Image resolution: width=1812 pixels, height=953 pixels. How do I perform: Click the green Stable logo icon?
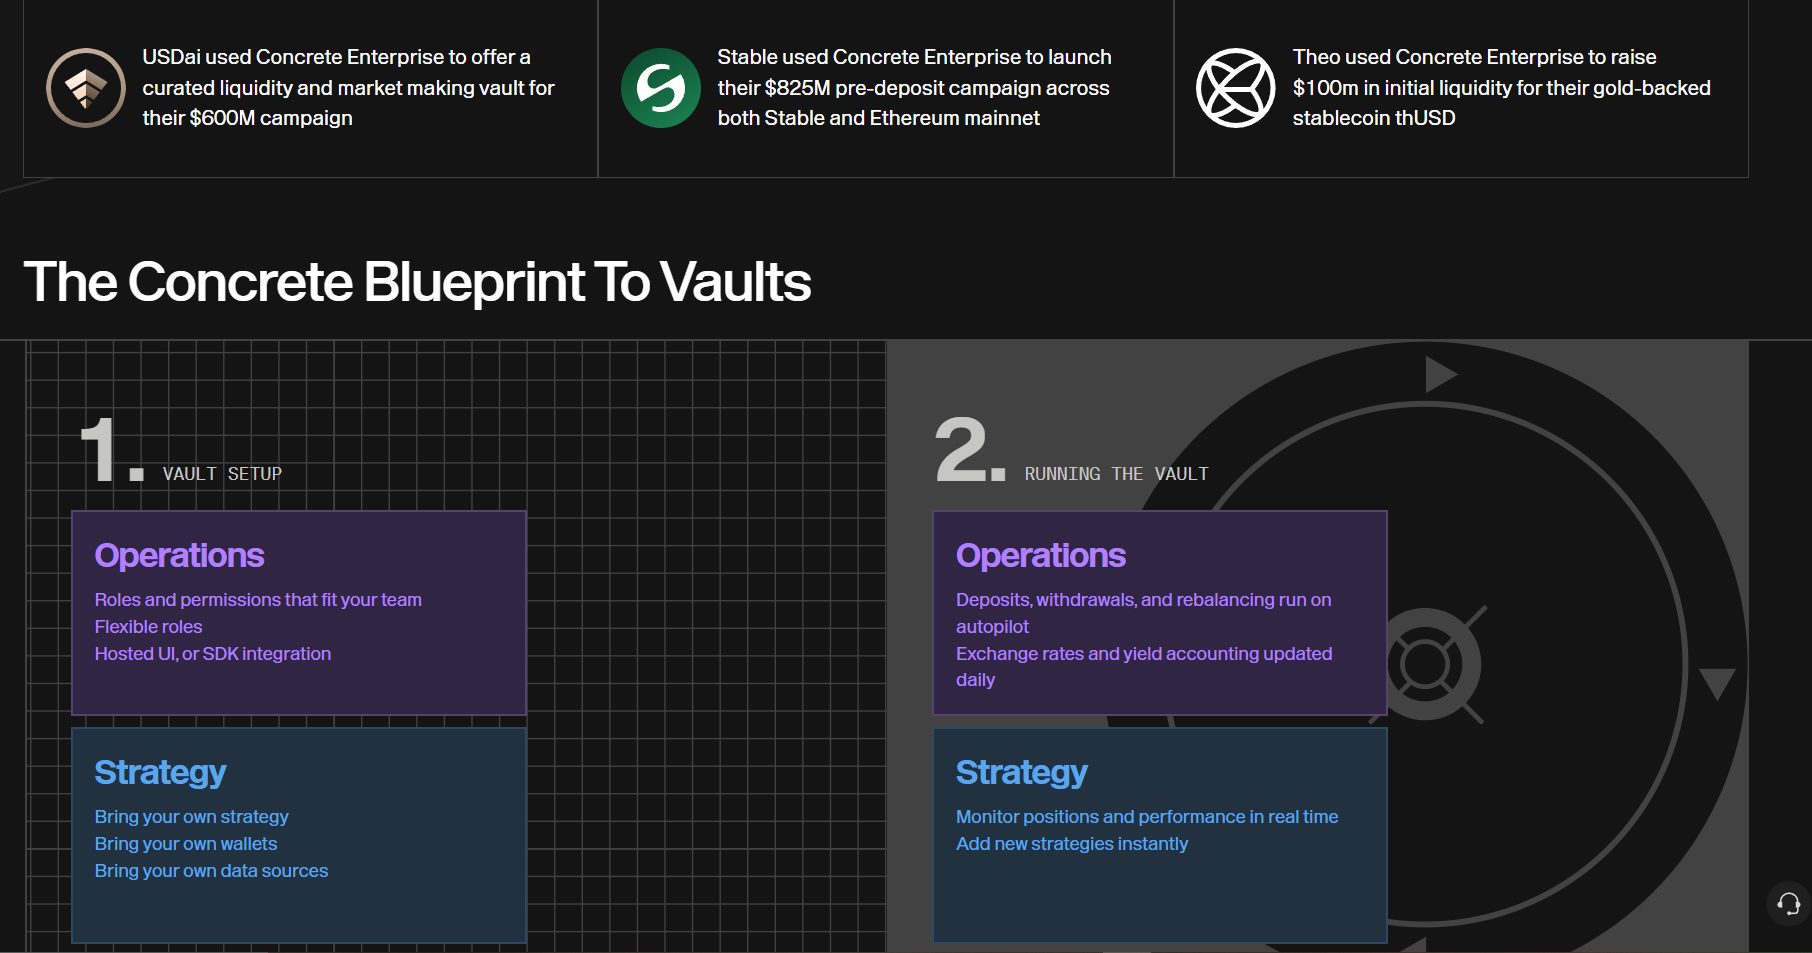(x=661, y=88)
